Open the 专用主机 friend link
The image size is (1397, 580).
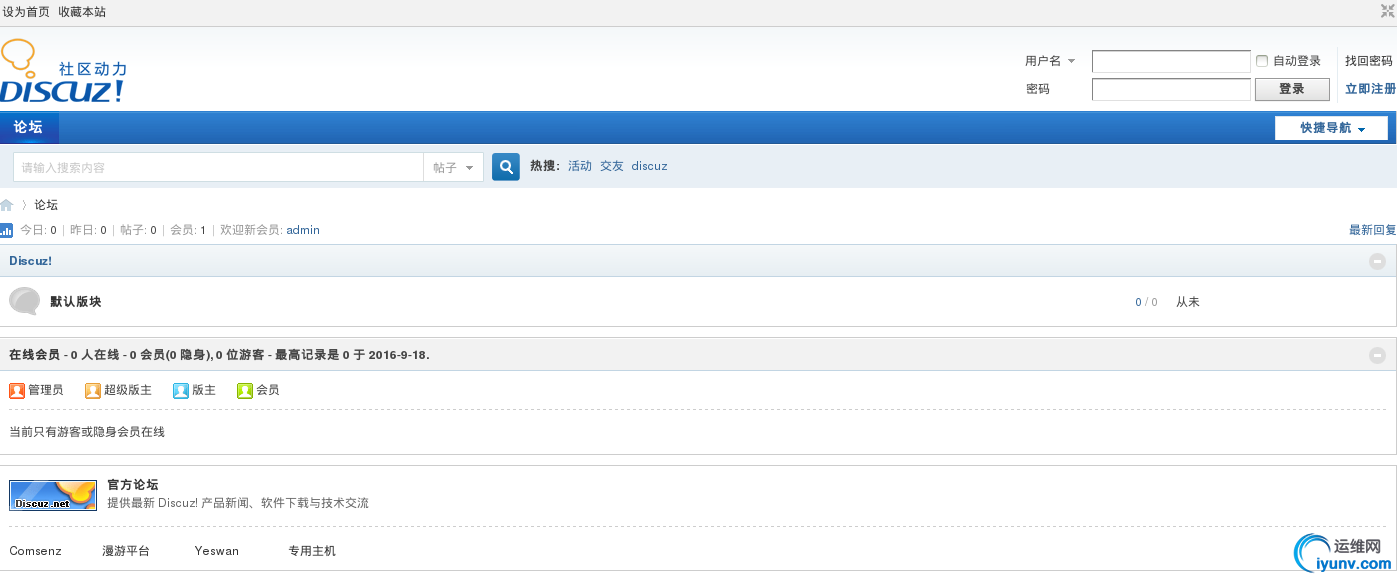point(312,551)
